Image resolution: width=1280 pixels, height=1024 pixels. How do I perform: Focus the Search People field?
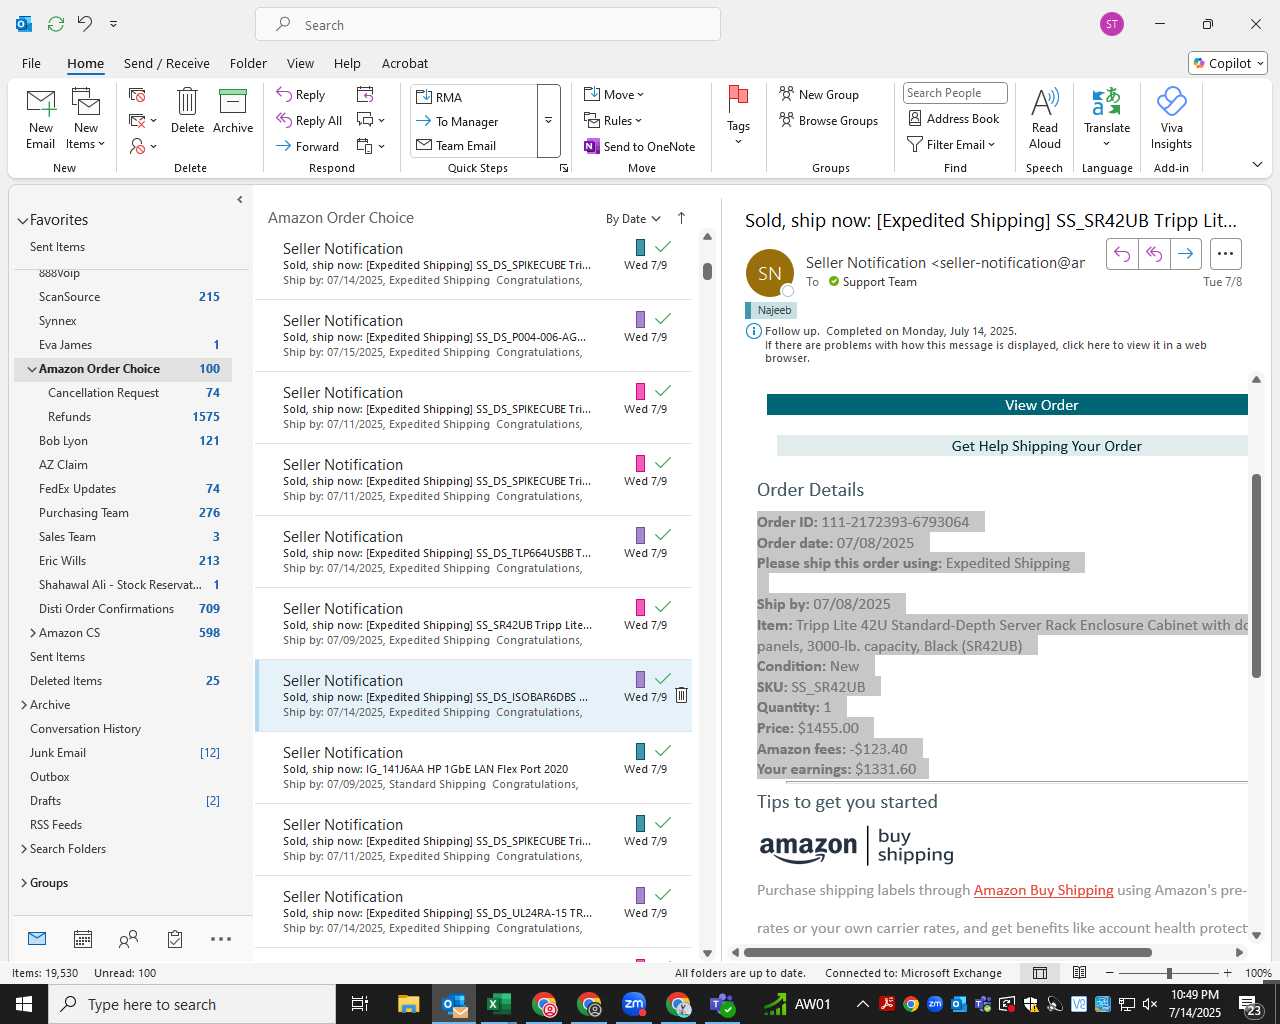pos(955,93)
